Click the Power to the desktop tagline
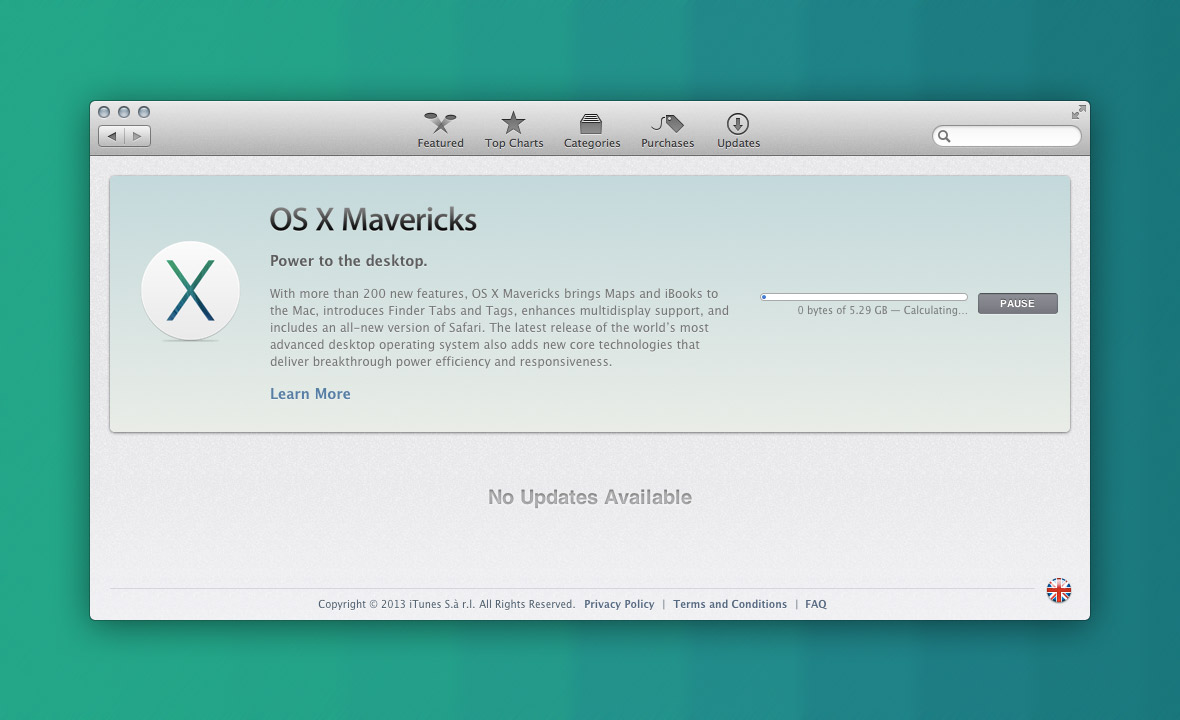 (348, 261)
